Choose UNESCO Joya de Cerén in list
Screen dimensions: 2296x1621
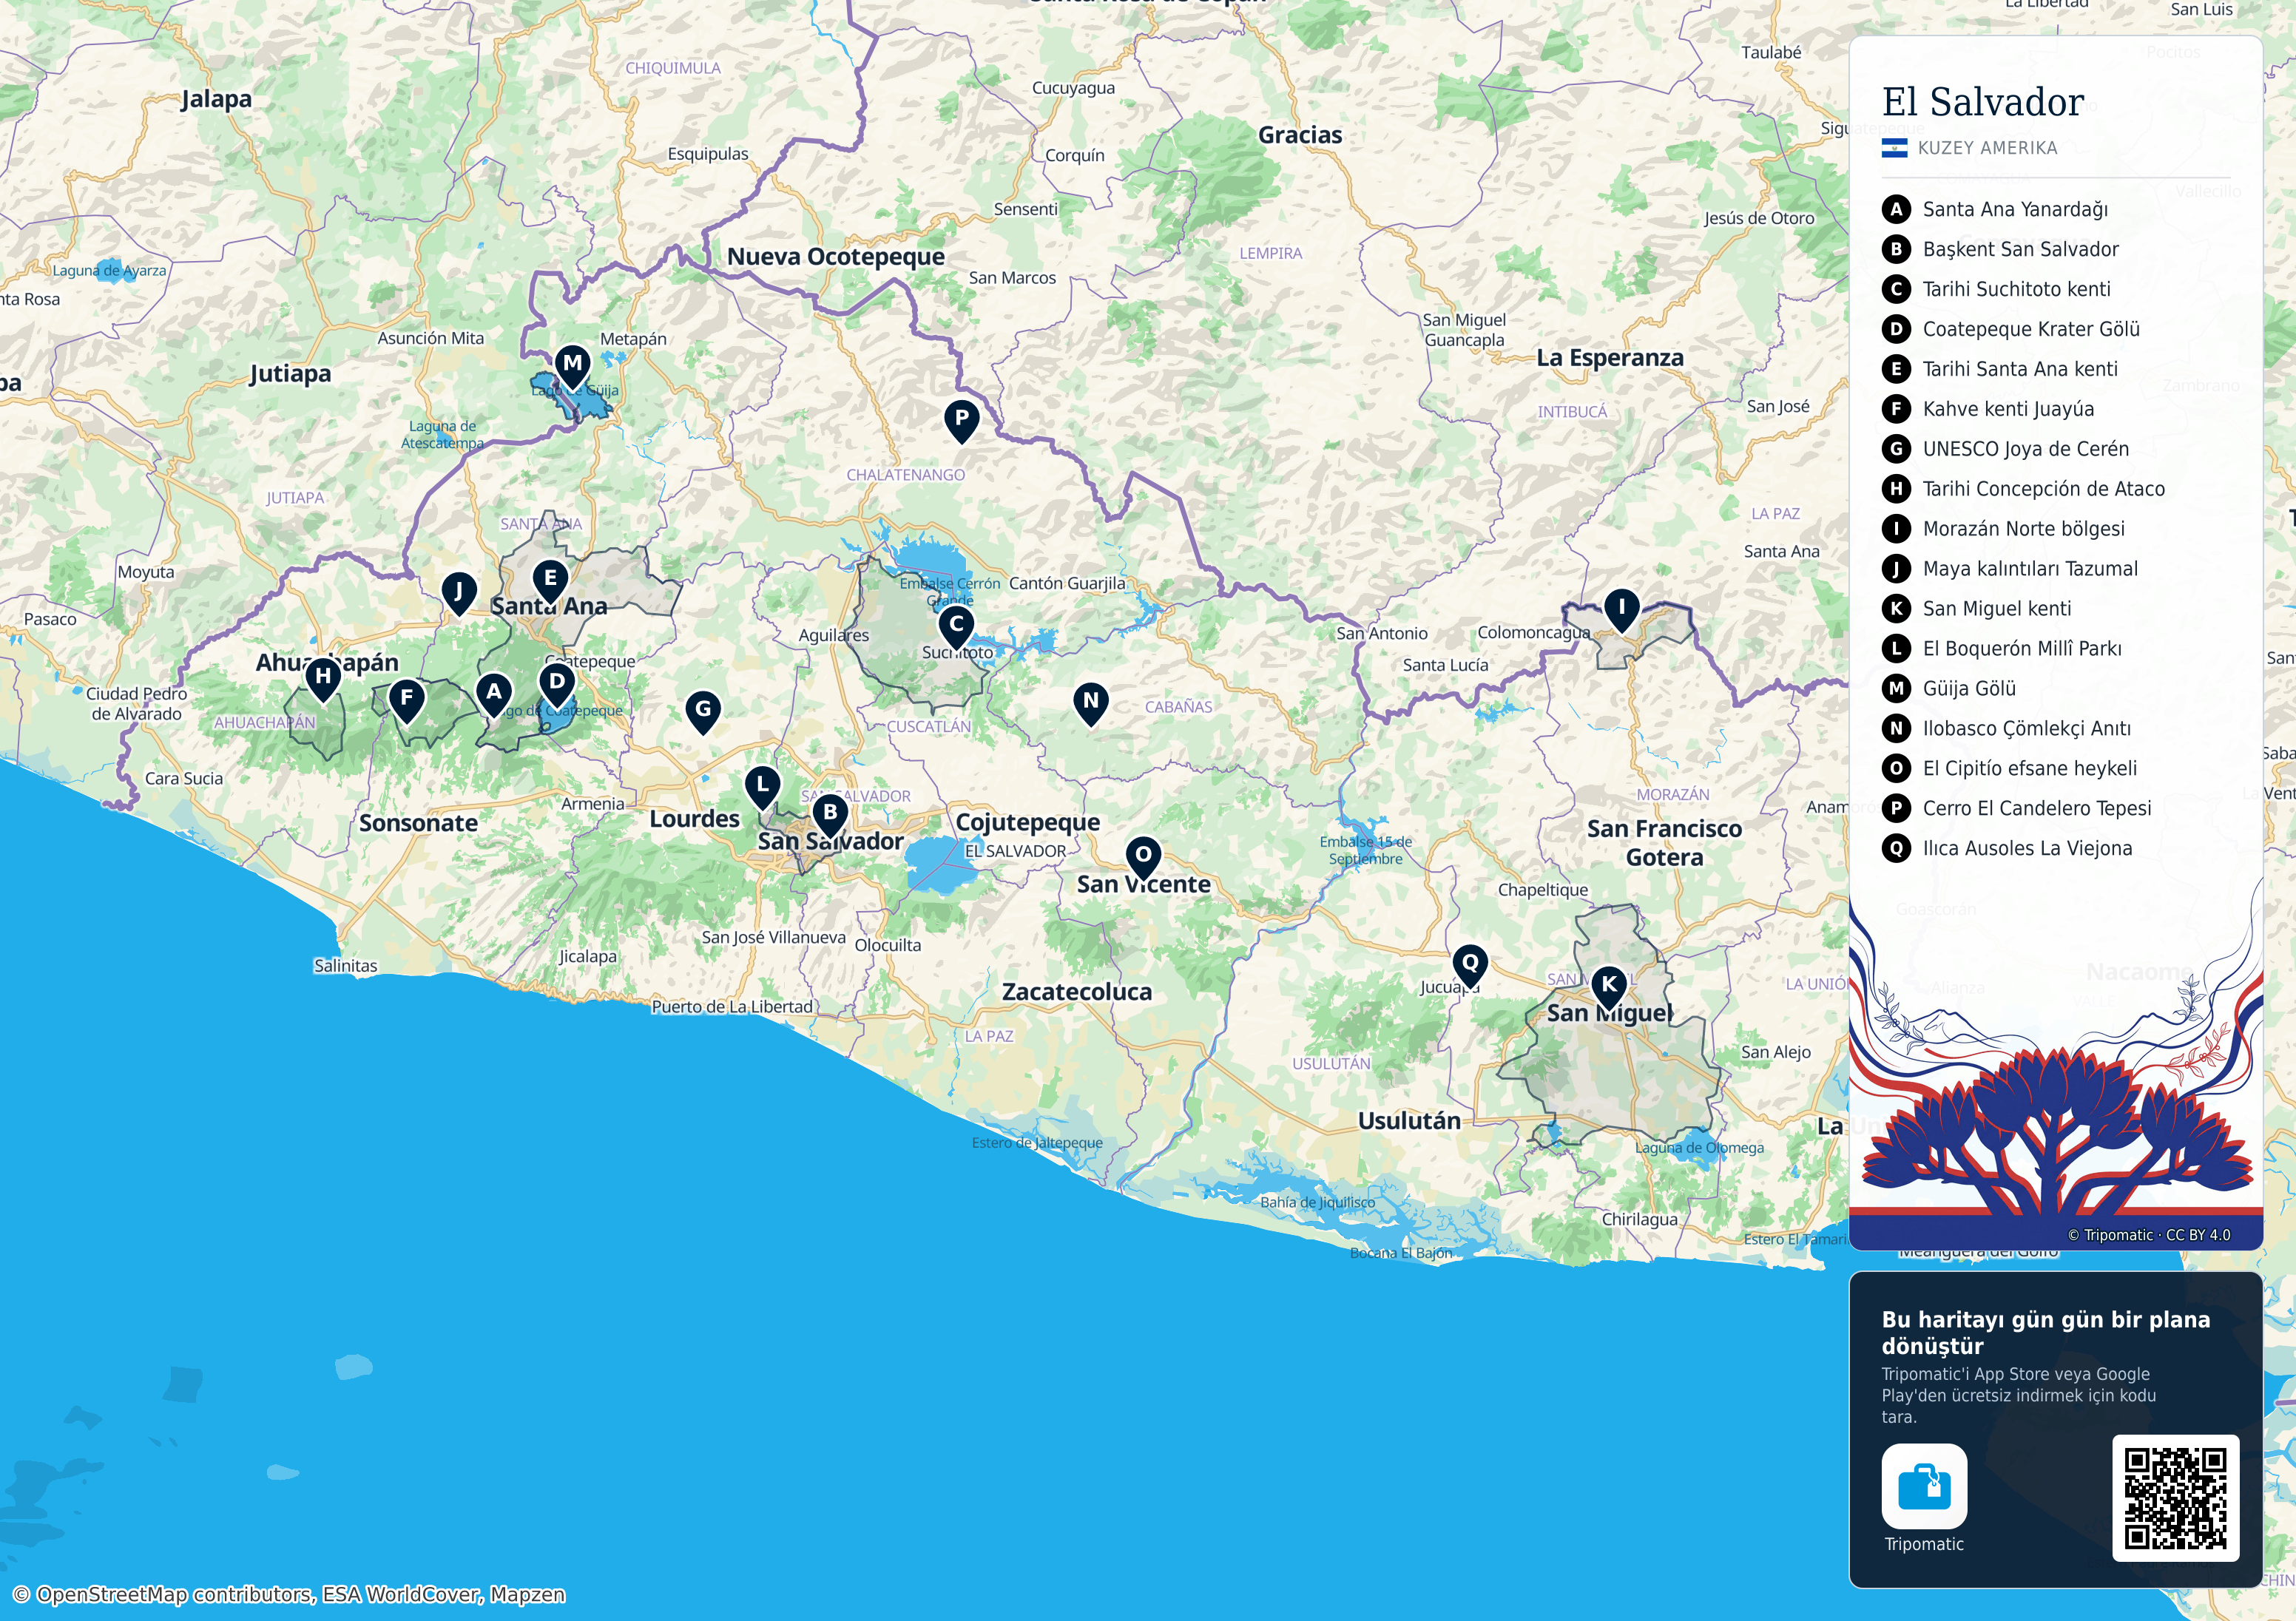(x=2025, y=449)
